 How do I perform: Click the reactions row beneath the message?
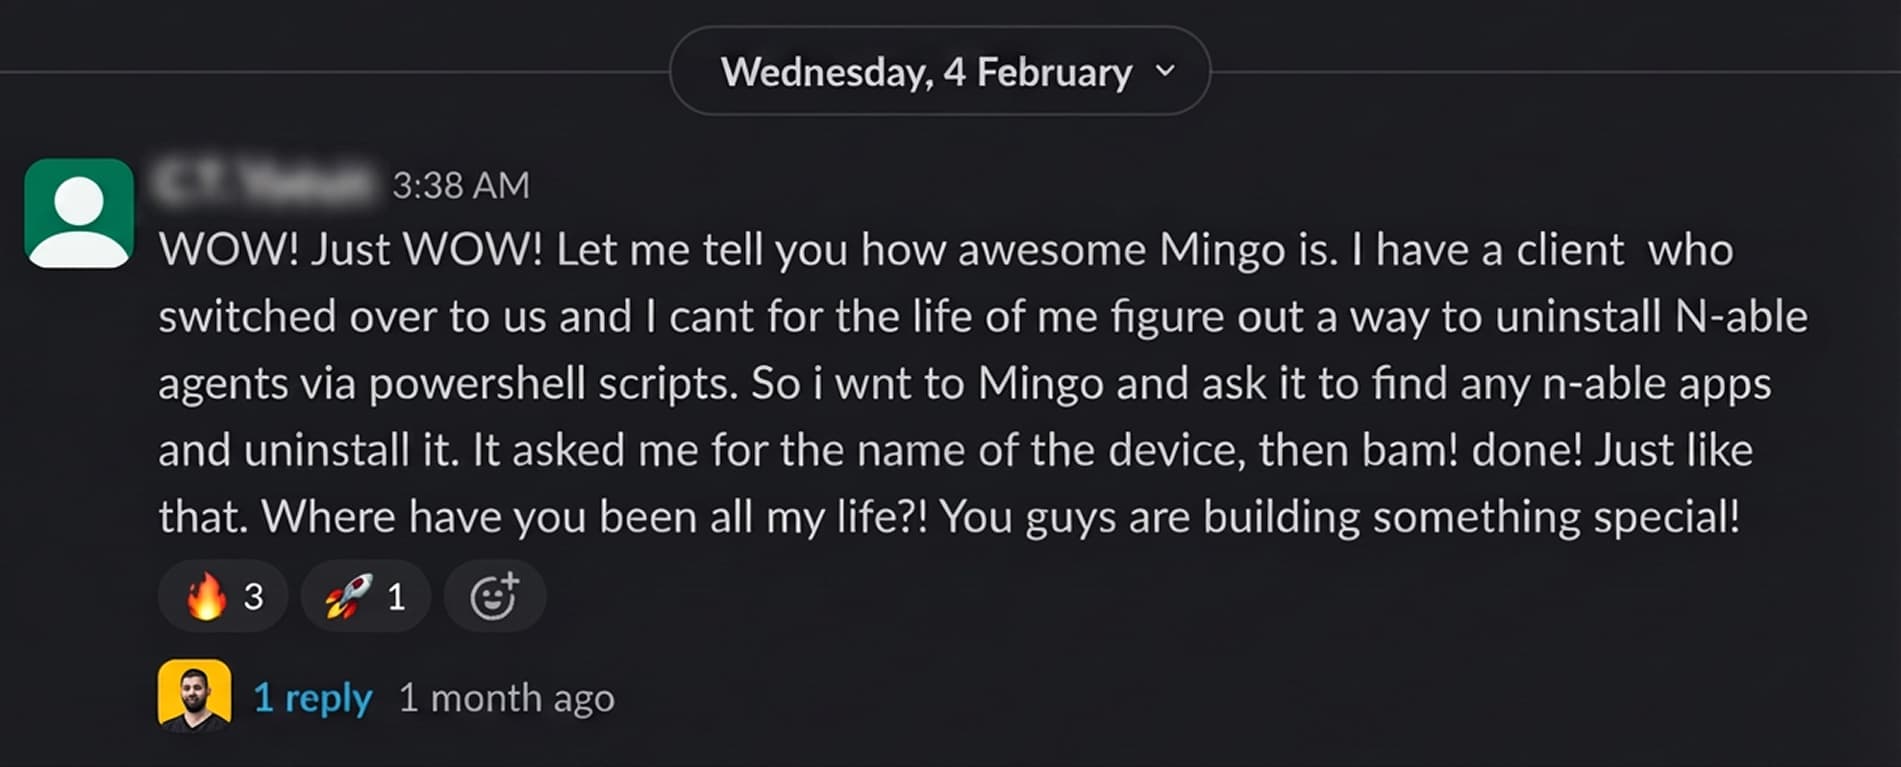[x=350, y=595]
